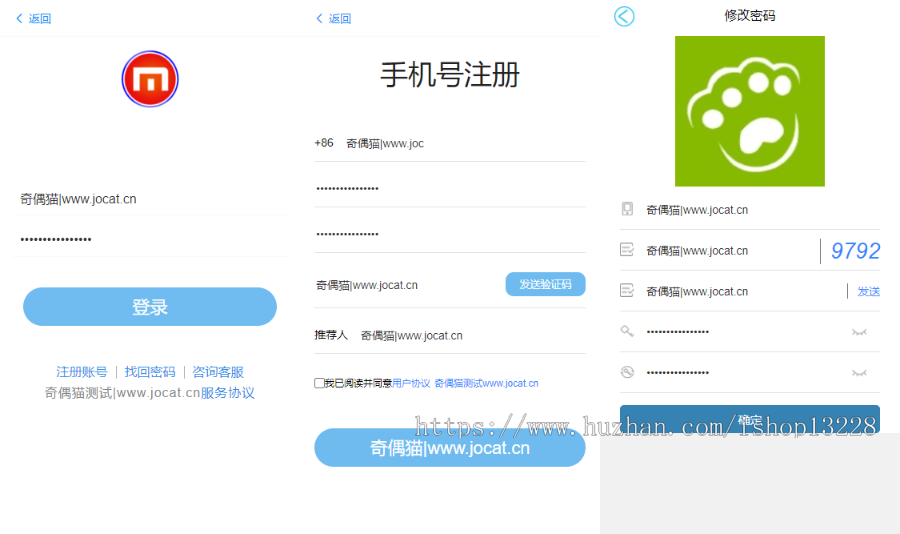Open the 奇偶猫测试www.jocat.cn link after 用户协议
The width and height of the screenshot is (900, 534).
pos(486,383)
